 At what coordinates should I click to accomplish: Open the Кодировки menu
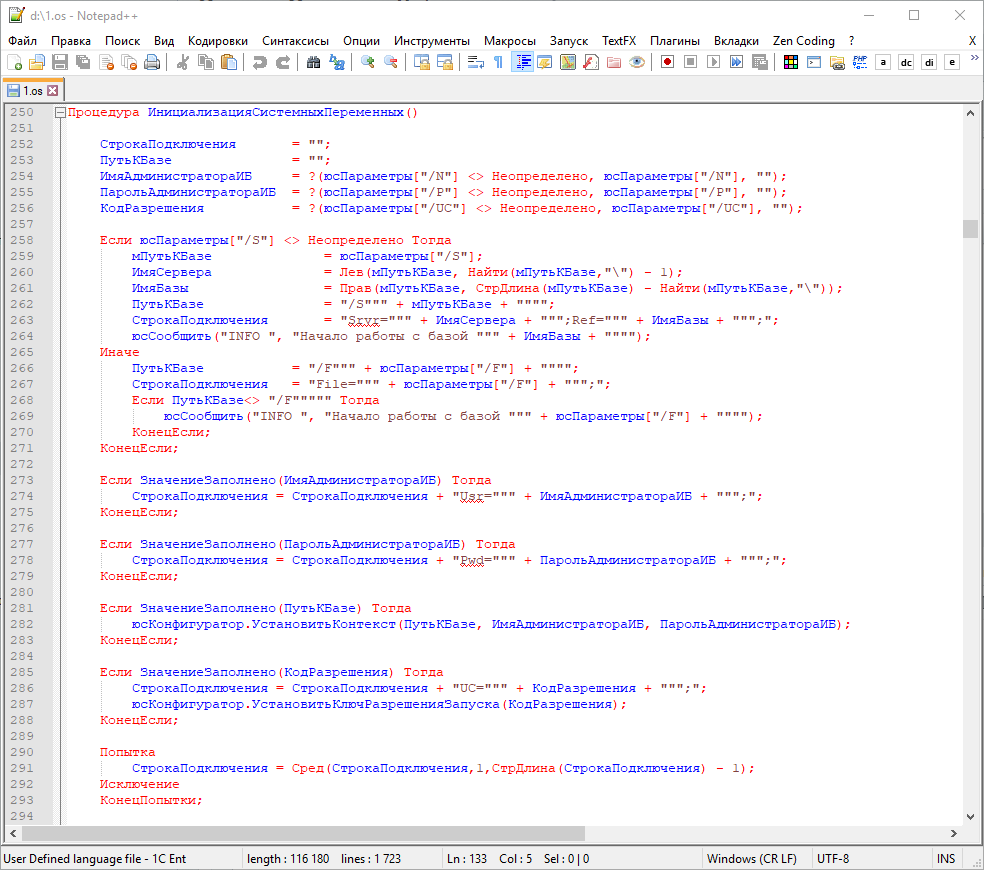[x=218, y=41]
